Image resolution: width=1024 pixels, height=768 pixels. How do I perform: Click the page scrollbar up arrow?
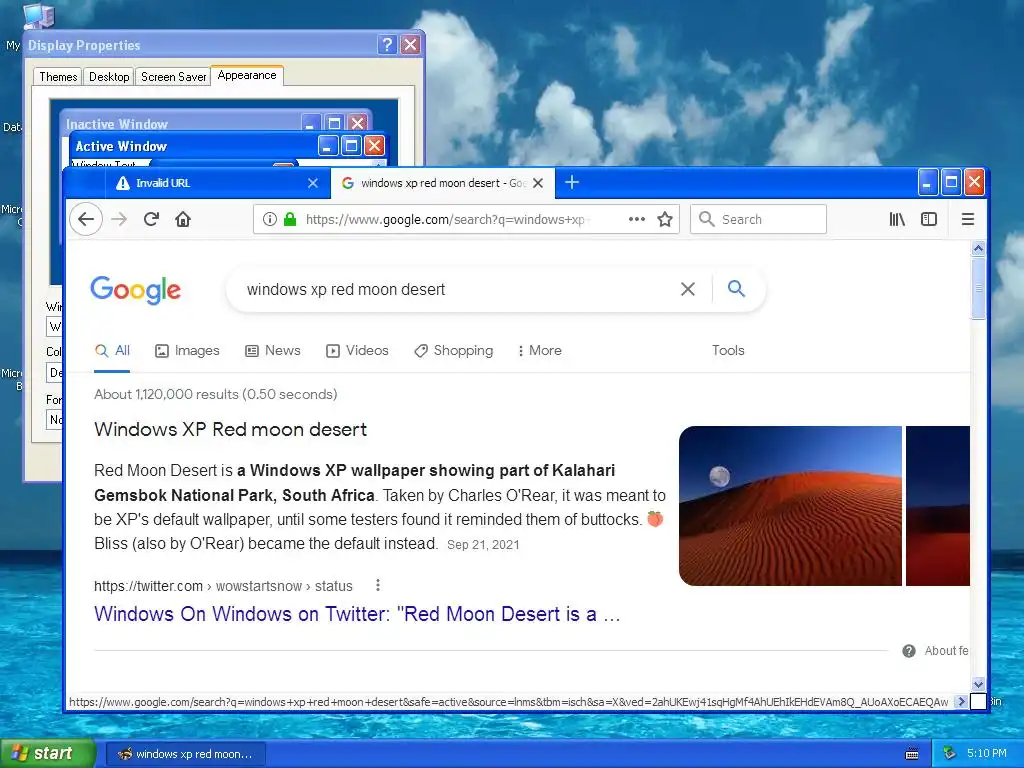(978, 248)
